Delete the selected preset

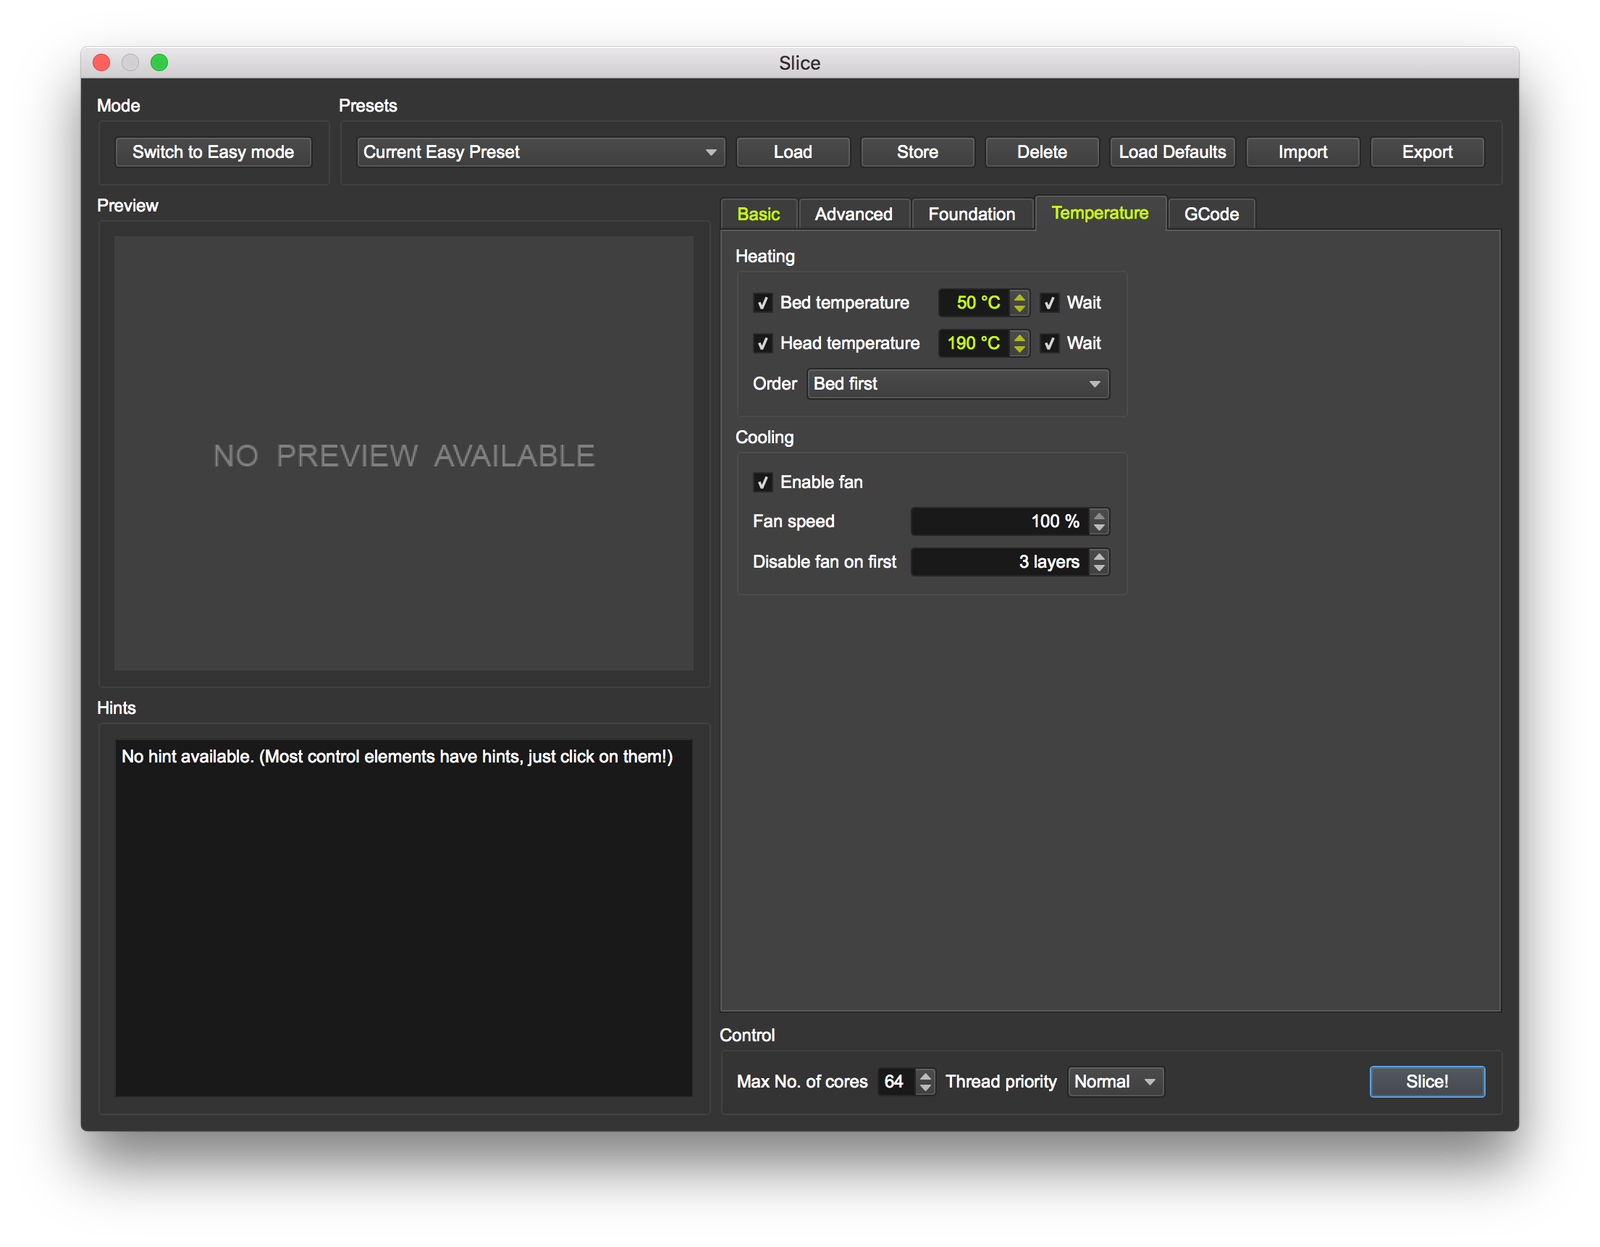1042,152
